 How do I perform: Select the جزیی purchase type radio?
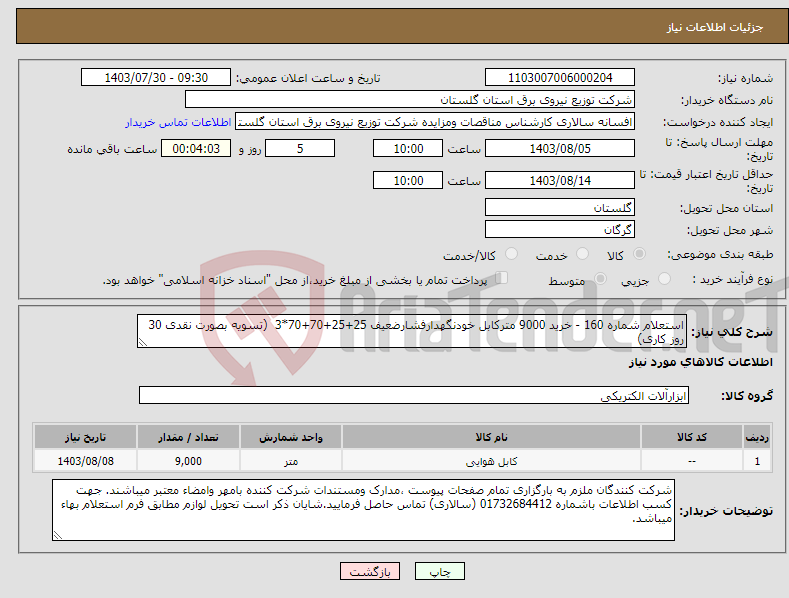pyautogui.click(x=664, y=278)
